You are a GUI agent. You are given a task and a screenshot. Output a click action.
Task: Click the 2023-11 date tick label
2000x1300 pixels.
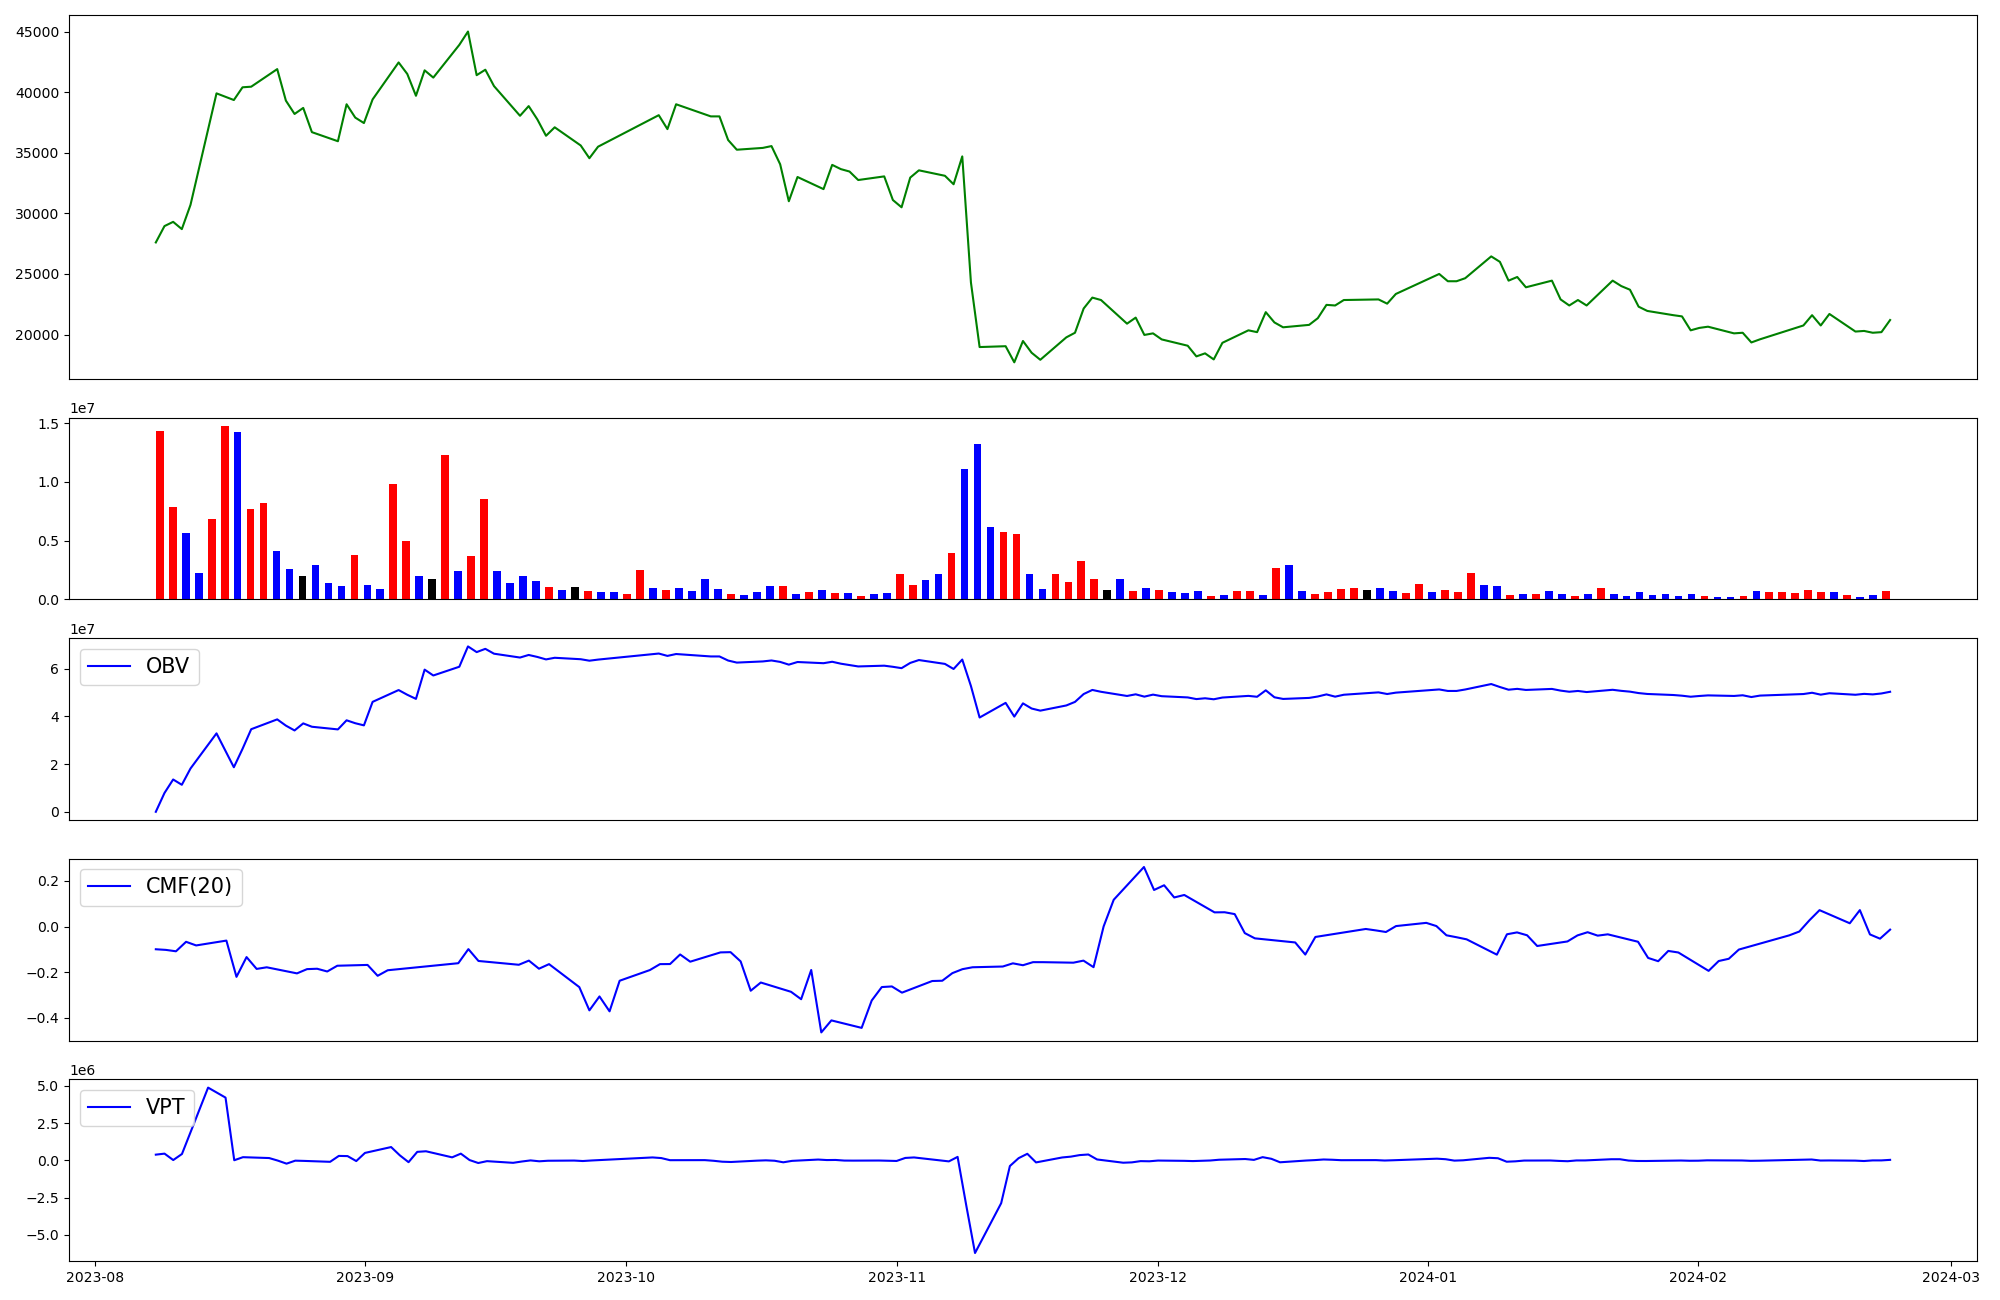click(x=897, y=1277)
